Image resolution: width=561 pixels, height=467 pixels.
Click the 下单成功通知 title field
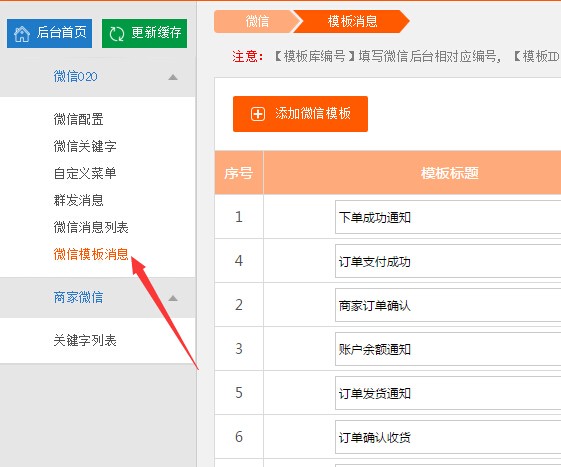pos(448,217)
